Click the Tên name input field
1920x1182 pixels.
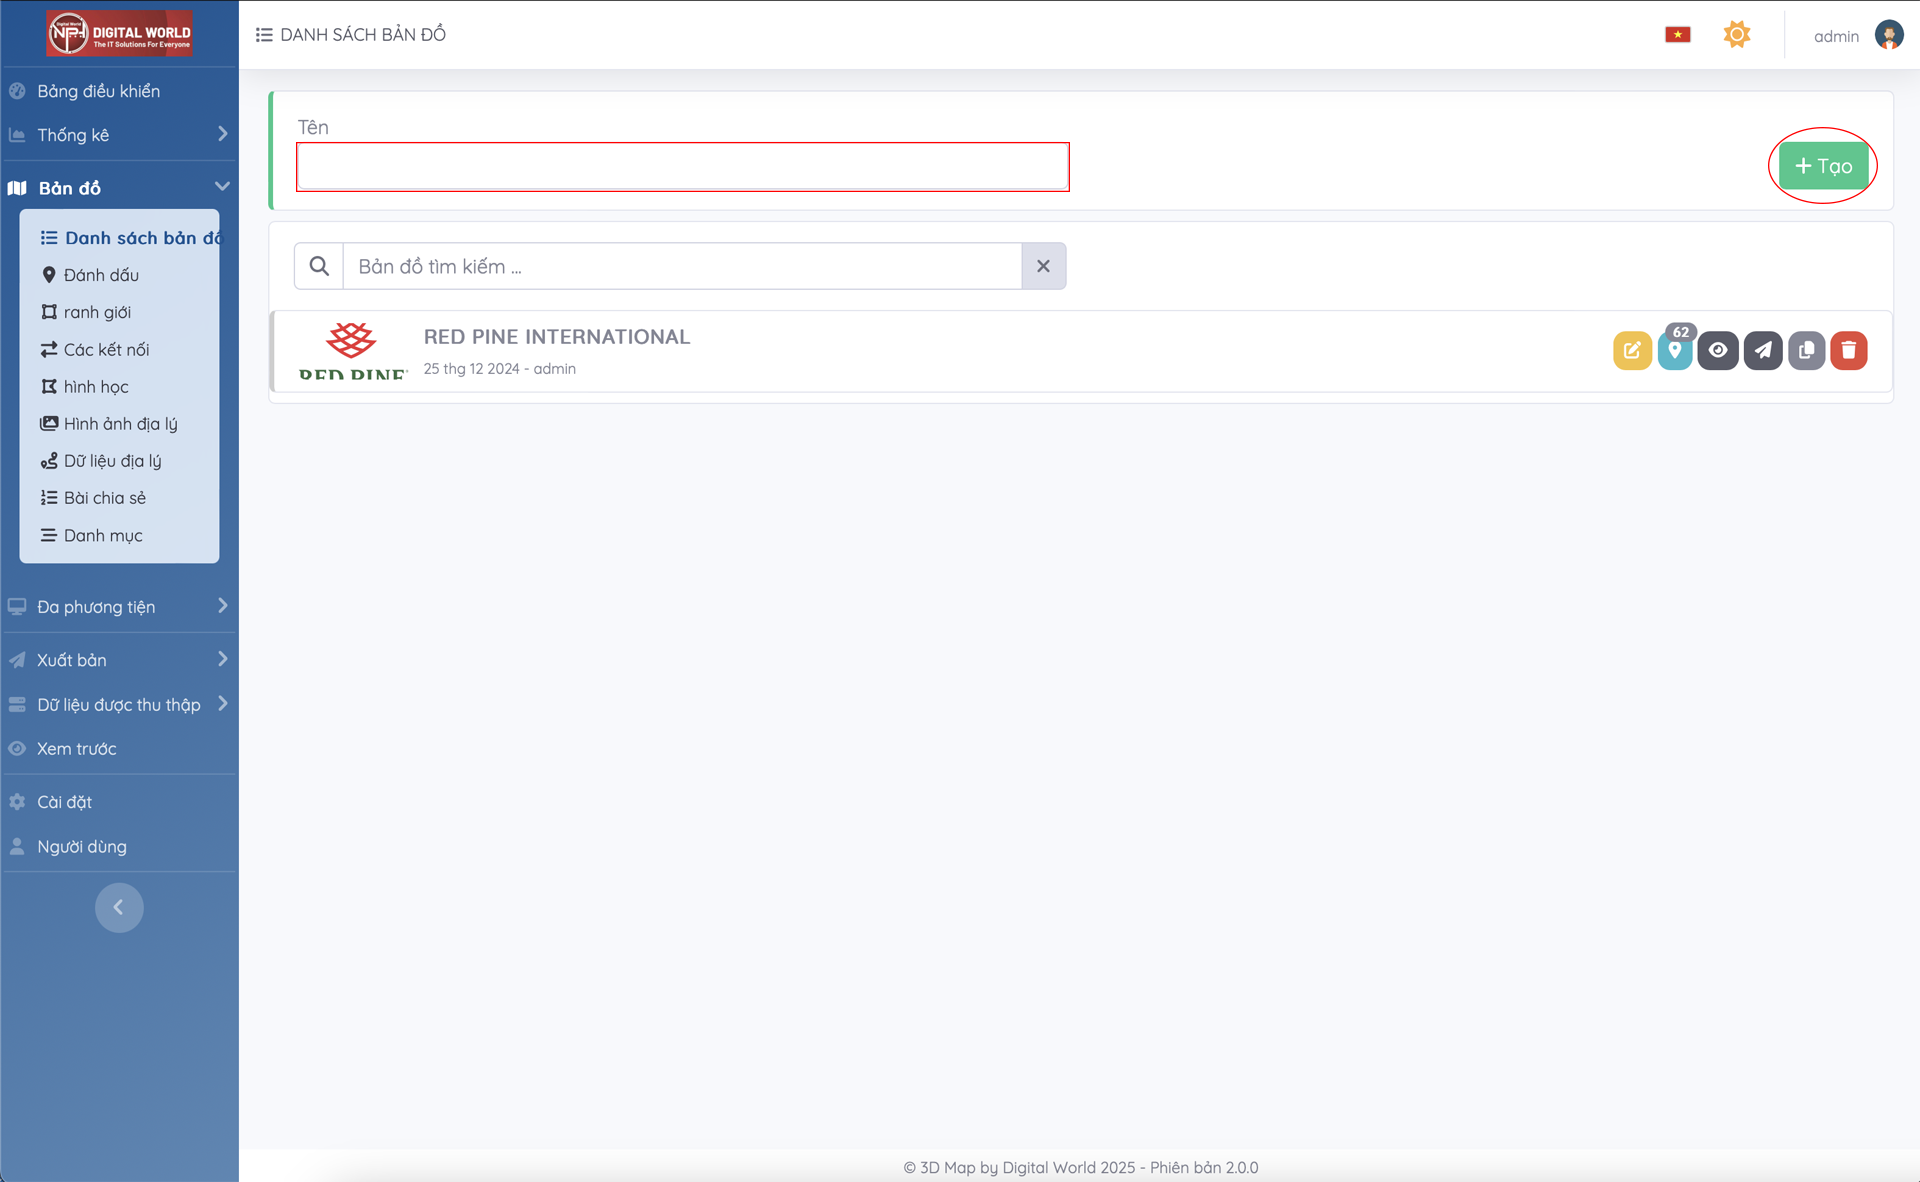[682, 167]
